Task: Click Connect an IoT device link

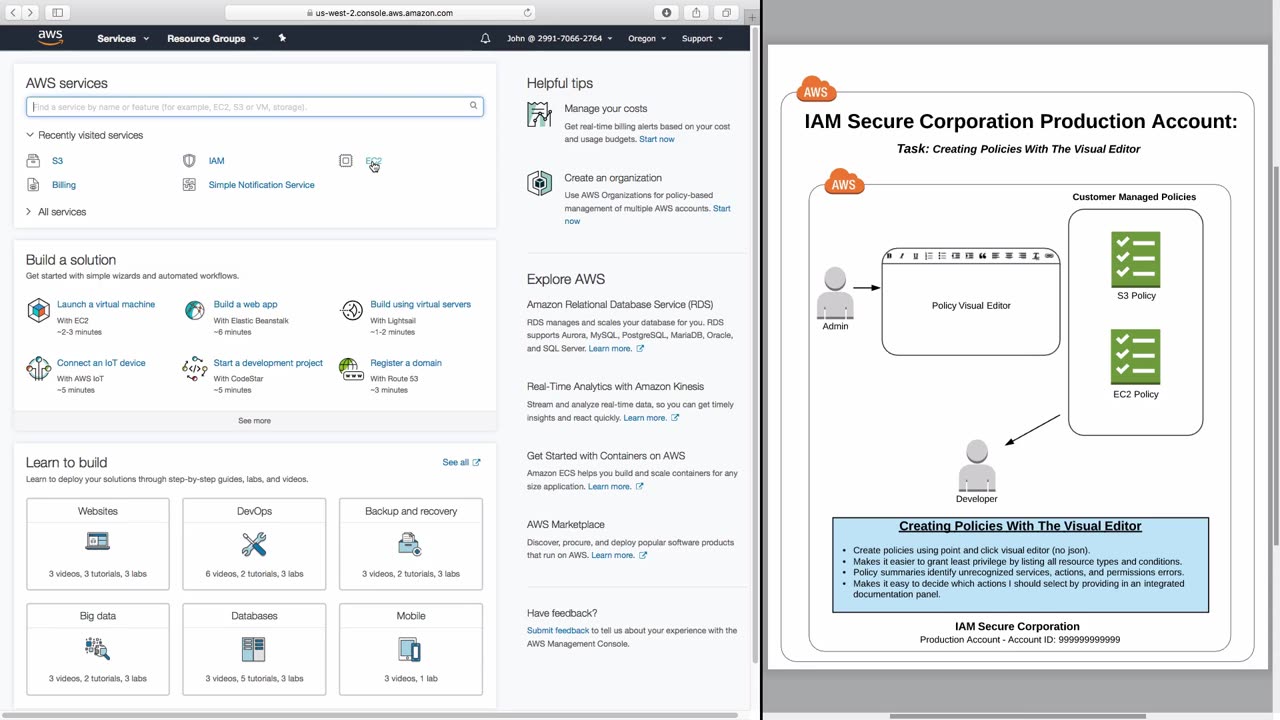Action: 101,363
